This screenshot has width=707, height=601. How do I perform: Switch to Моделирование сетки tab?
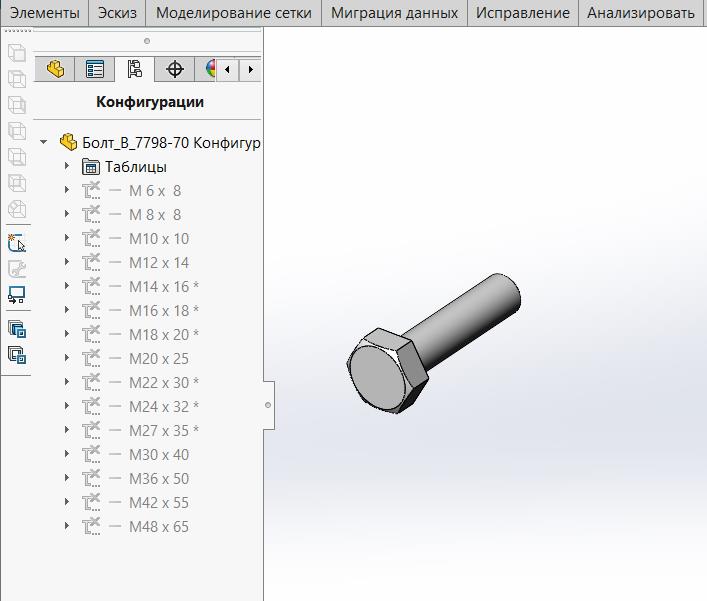coord(234,13)
